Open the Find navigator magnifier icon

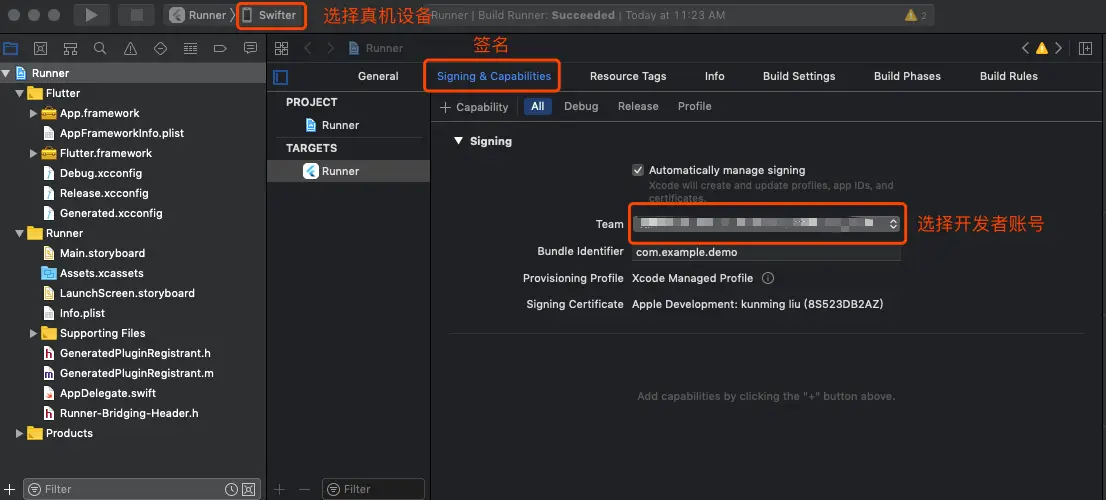tap(100, 48)
